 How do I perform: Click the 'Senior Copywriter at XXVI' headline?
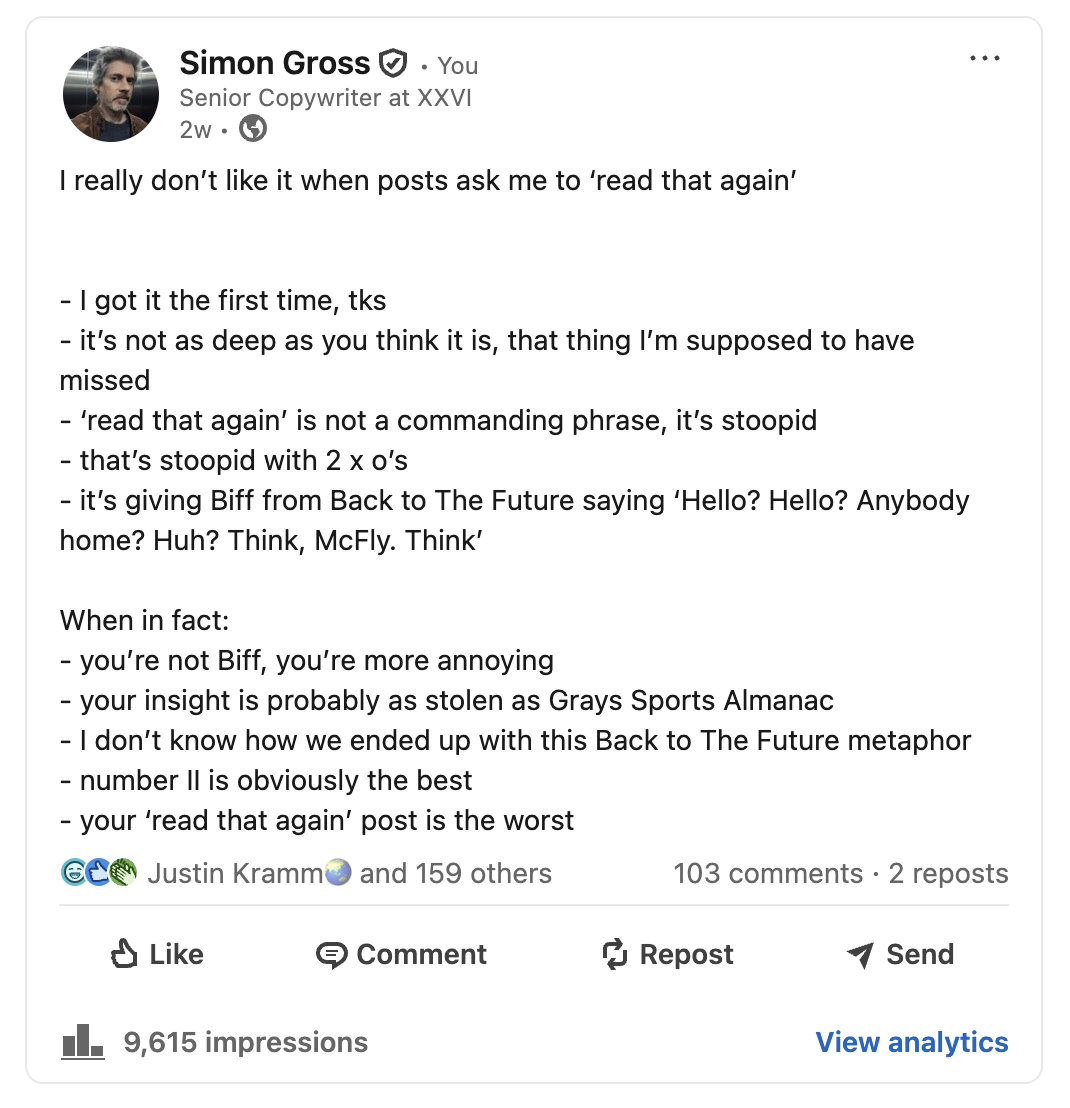(x=325, y=98)
